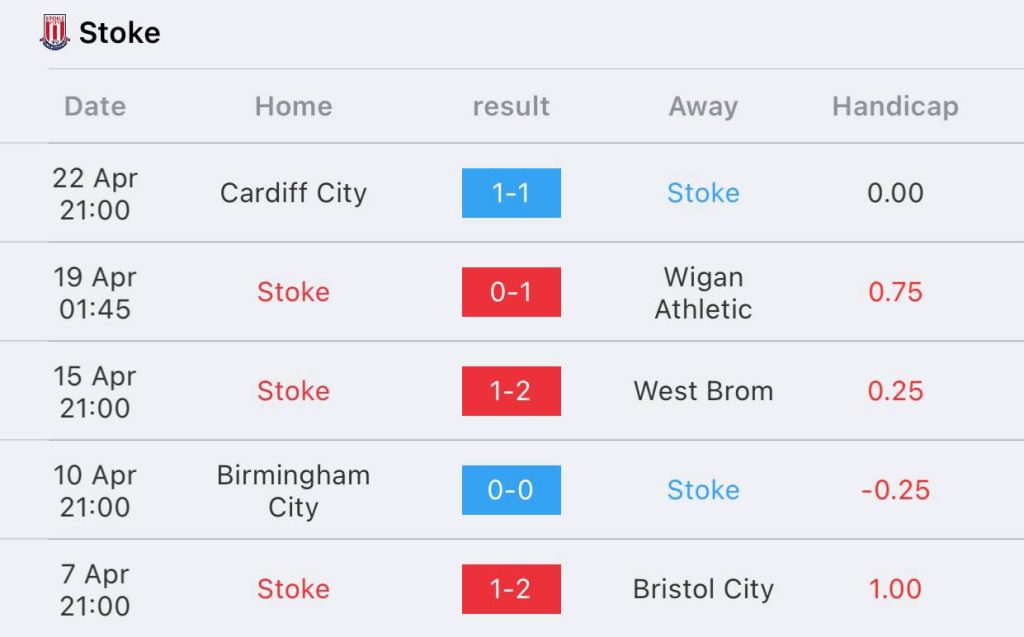Select the 22 Apr 21:00 match date

(x=95, y=193)
